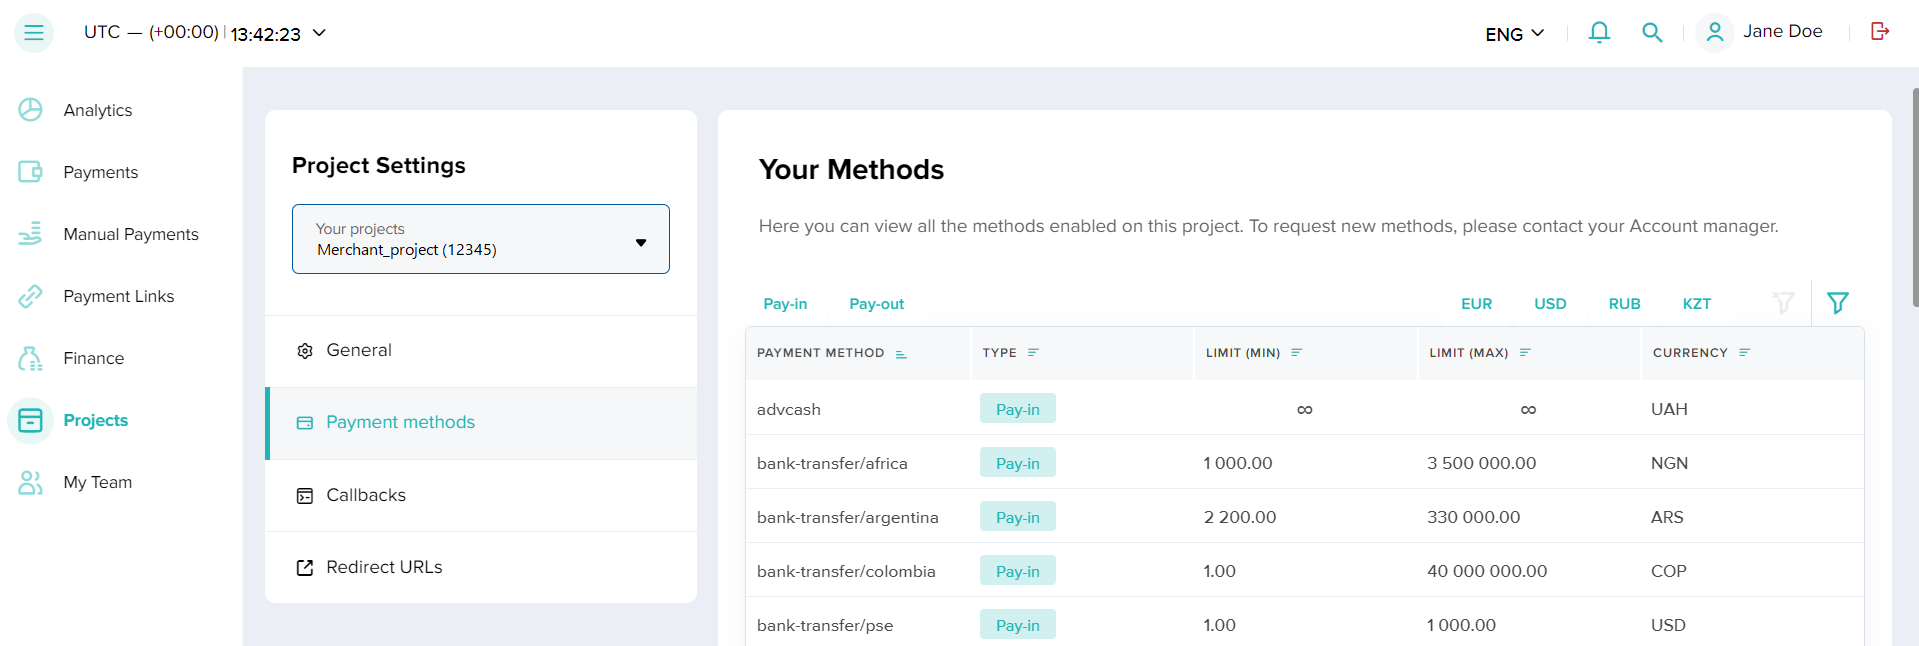The image size is (1919, 646).
Task: Click the bank-transfer/pse row name
Action: (x=825, y=625)
